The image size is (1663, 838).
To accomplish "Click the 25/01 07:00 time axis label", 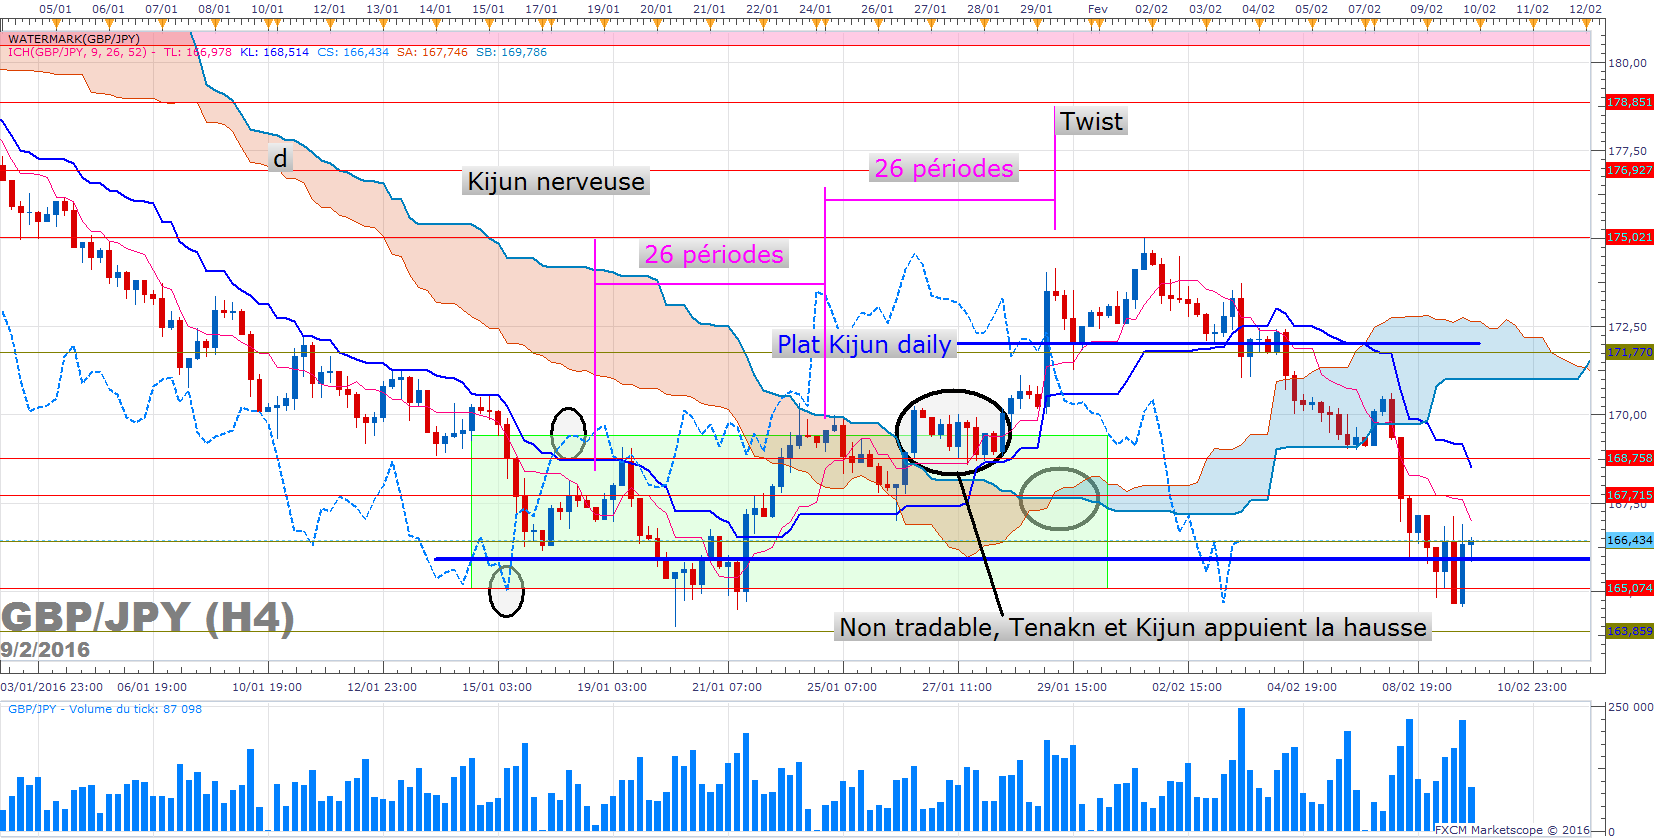I will tap(842, 687).
